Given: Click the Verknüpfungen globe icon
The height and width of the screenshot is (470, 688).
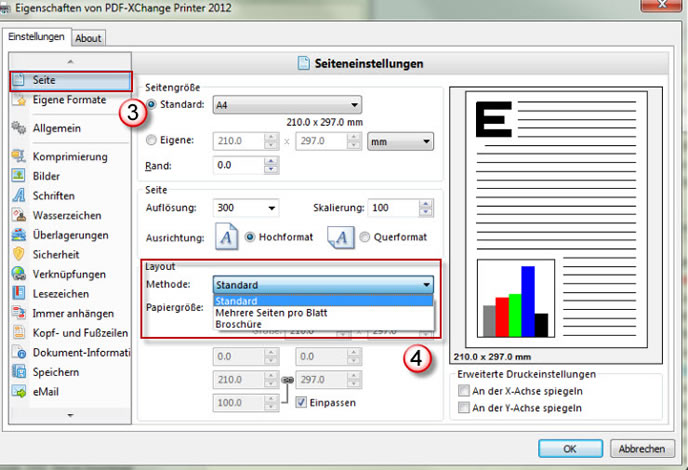Looking at the screenshot, I should tap(19, 274).
